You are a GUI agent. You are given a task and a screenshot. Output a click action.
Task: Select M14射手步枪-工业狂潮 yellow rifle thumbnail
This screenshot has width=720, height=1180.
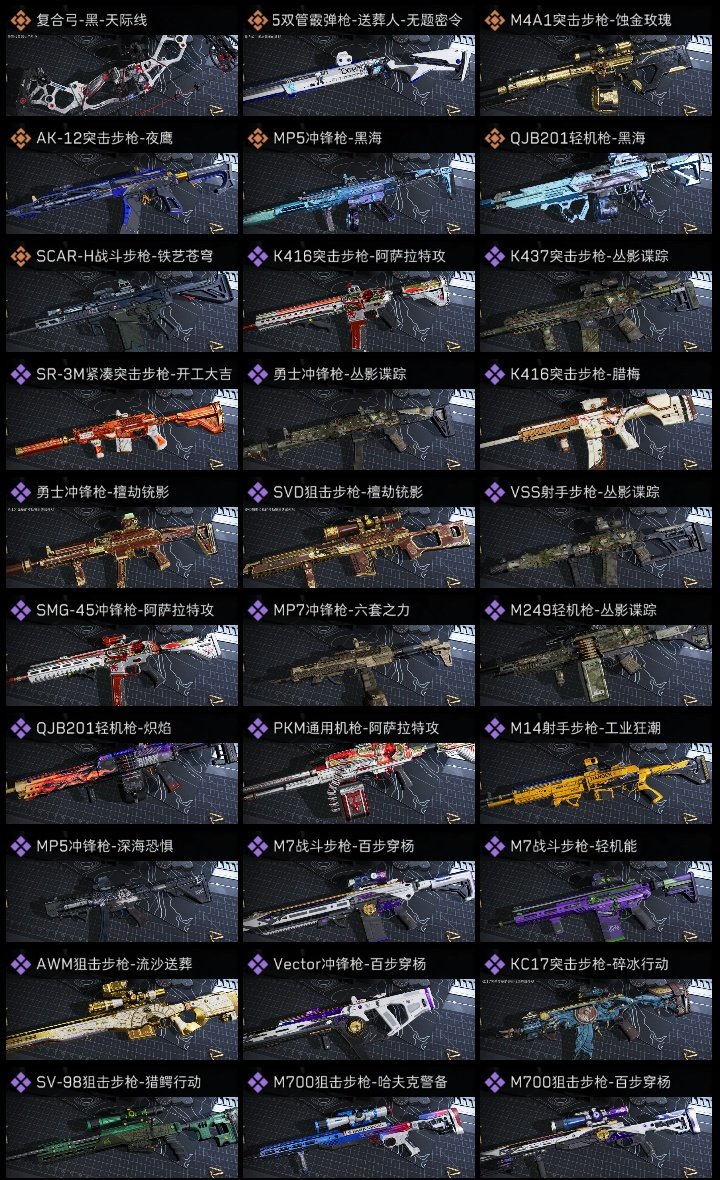coord(596,783)
